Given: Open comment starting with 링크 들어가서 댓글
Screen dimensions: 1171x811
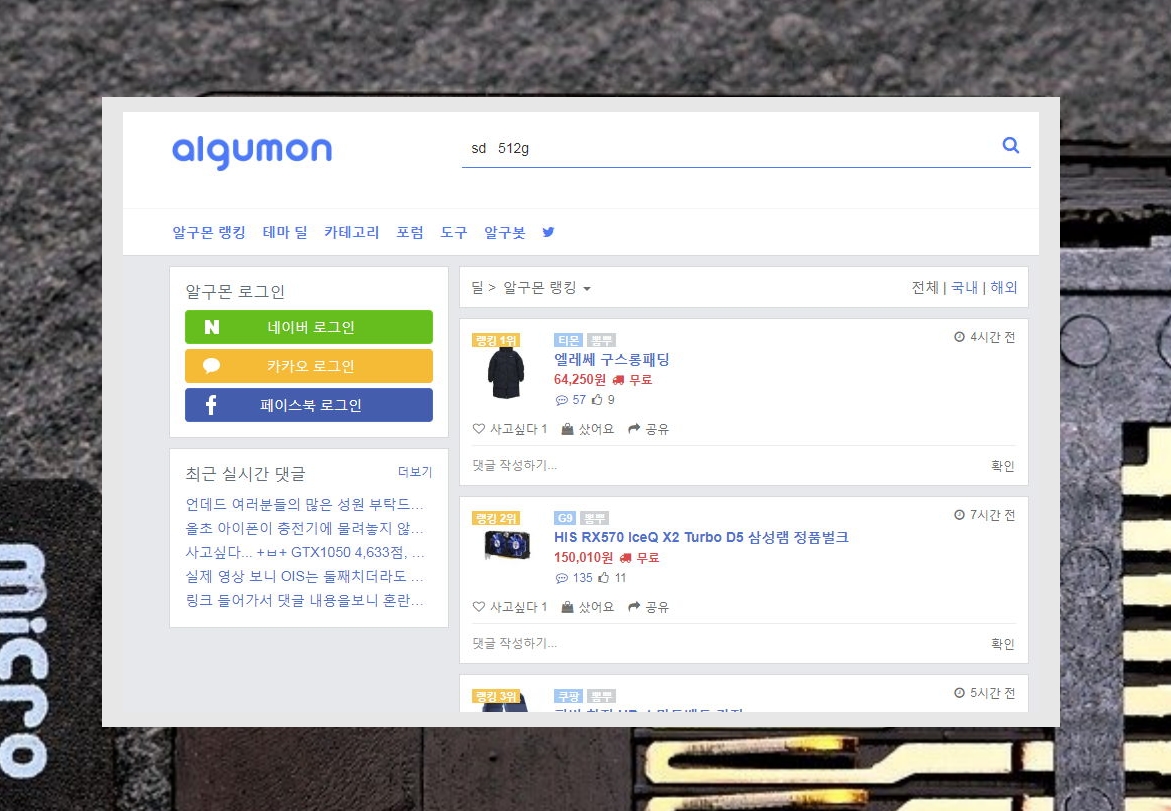Looking at the screenshot, I should (305, 600).
